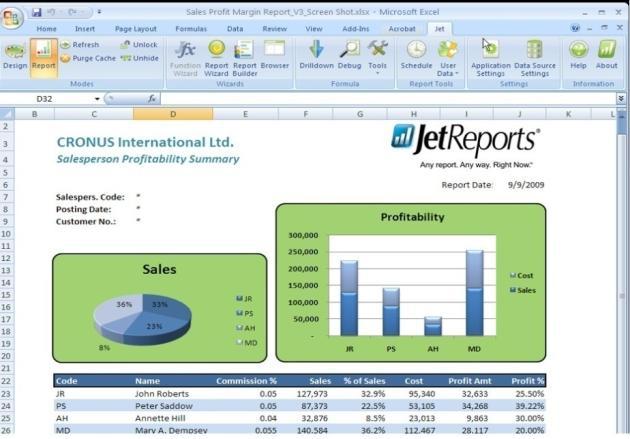Undo from quick access toolbar

(x=51, y=12)
